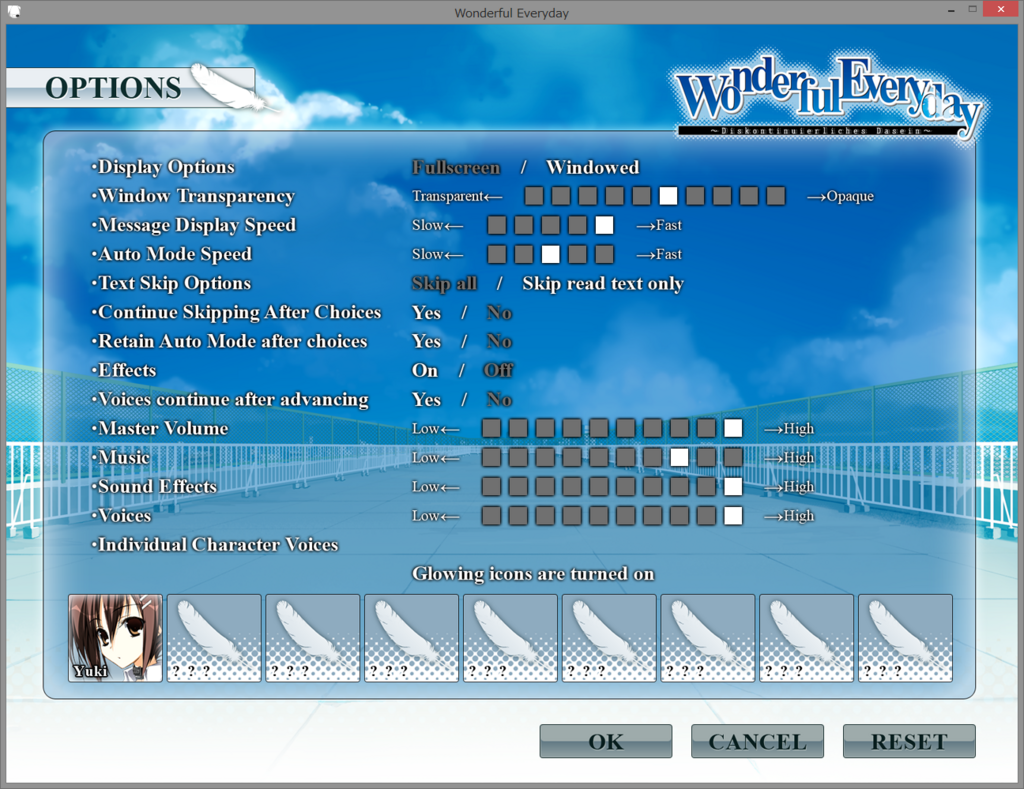Select the highest Master Volume box
This screenshot has width=1024, height=789.
point(733,428)
